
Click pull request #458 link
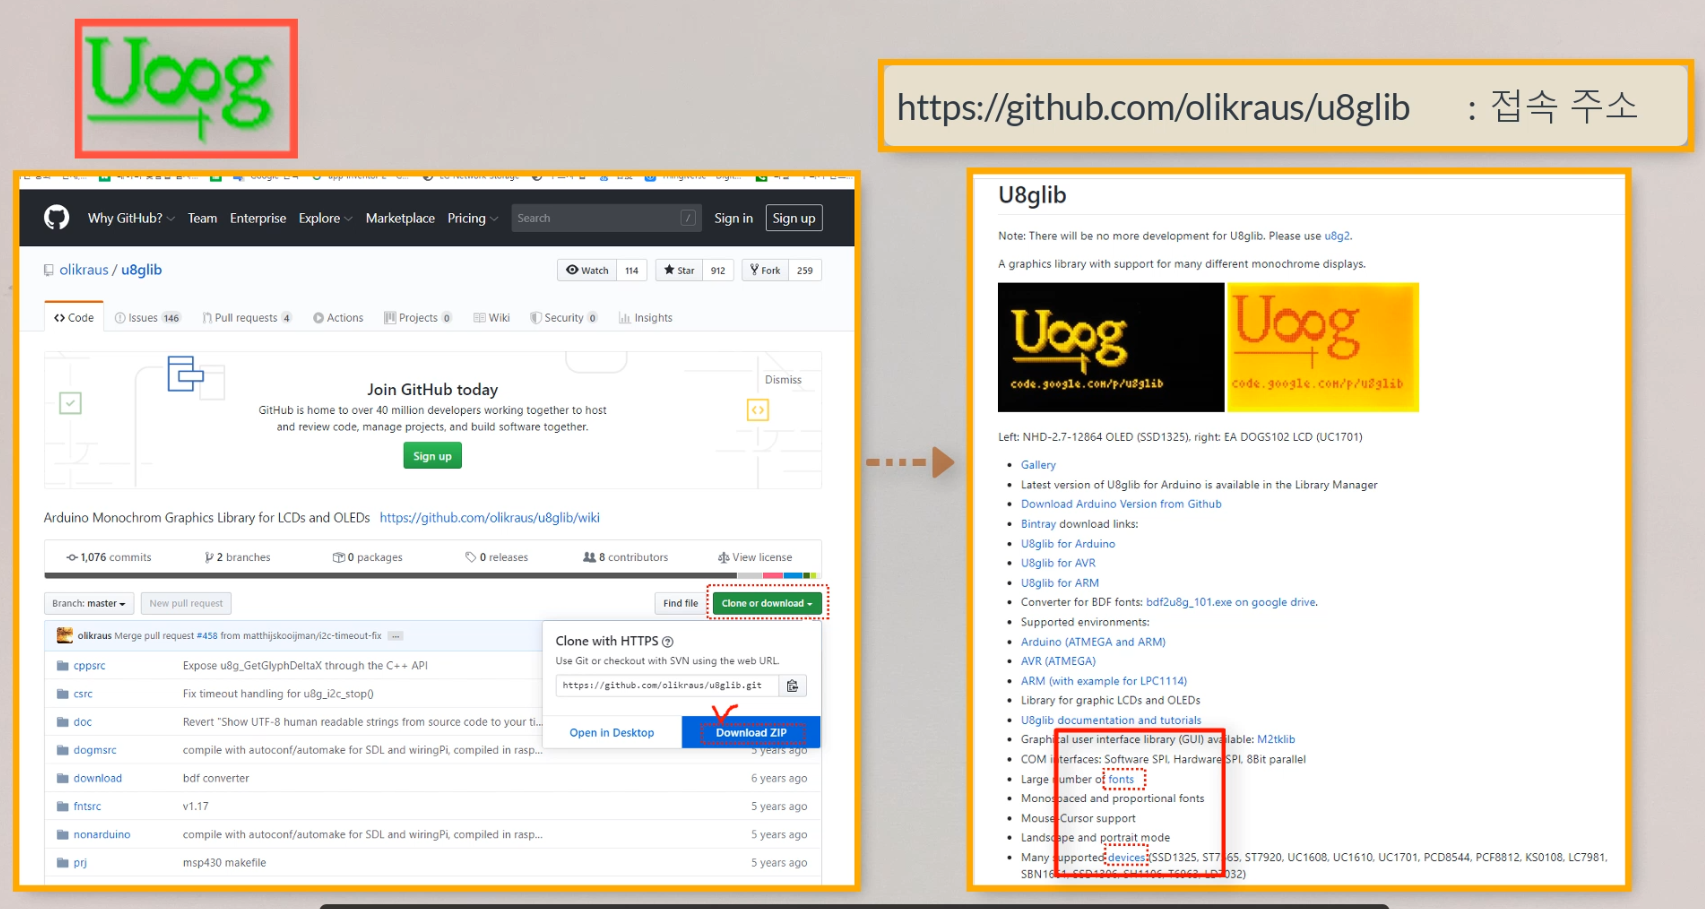tap(207, 636)
